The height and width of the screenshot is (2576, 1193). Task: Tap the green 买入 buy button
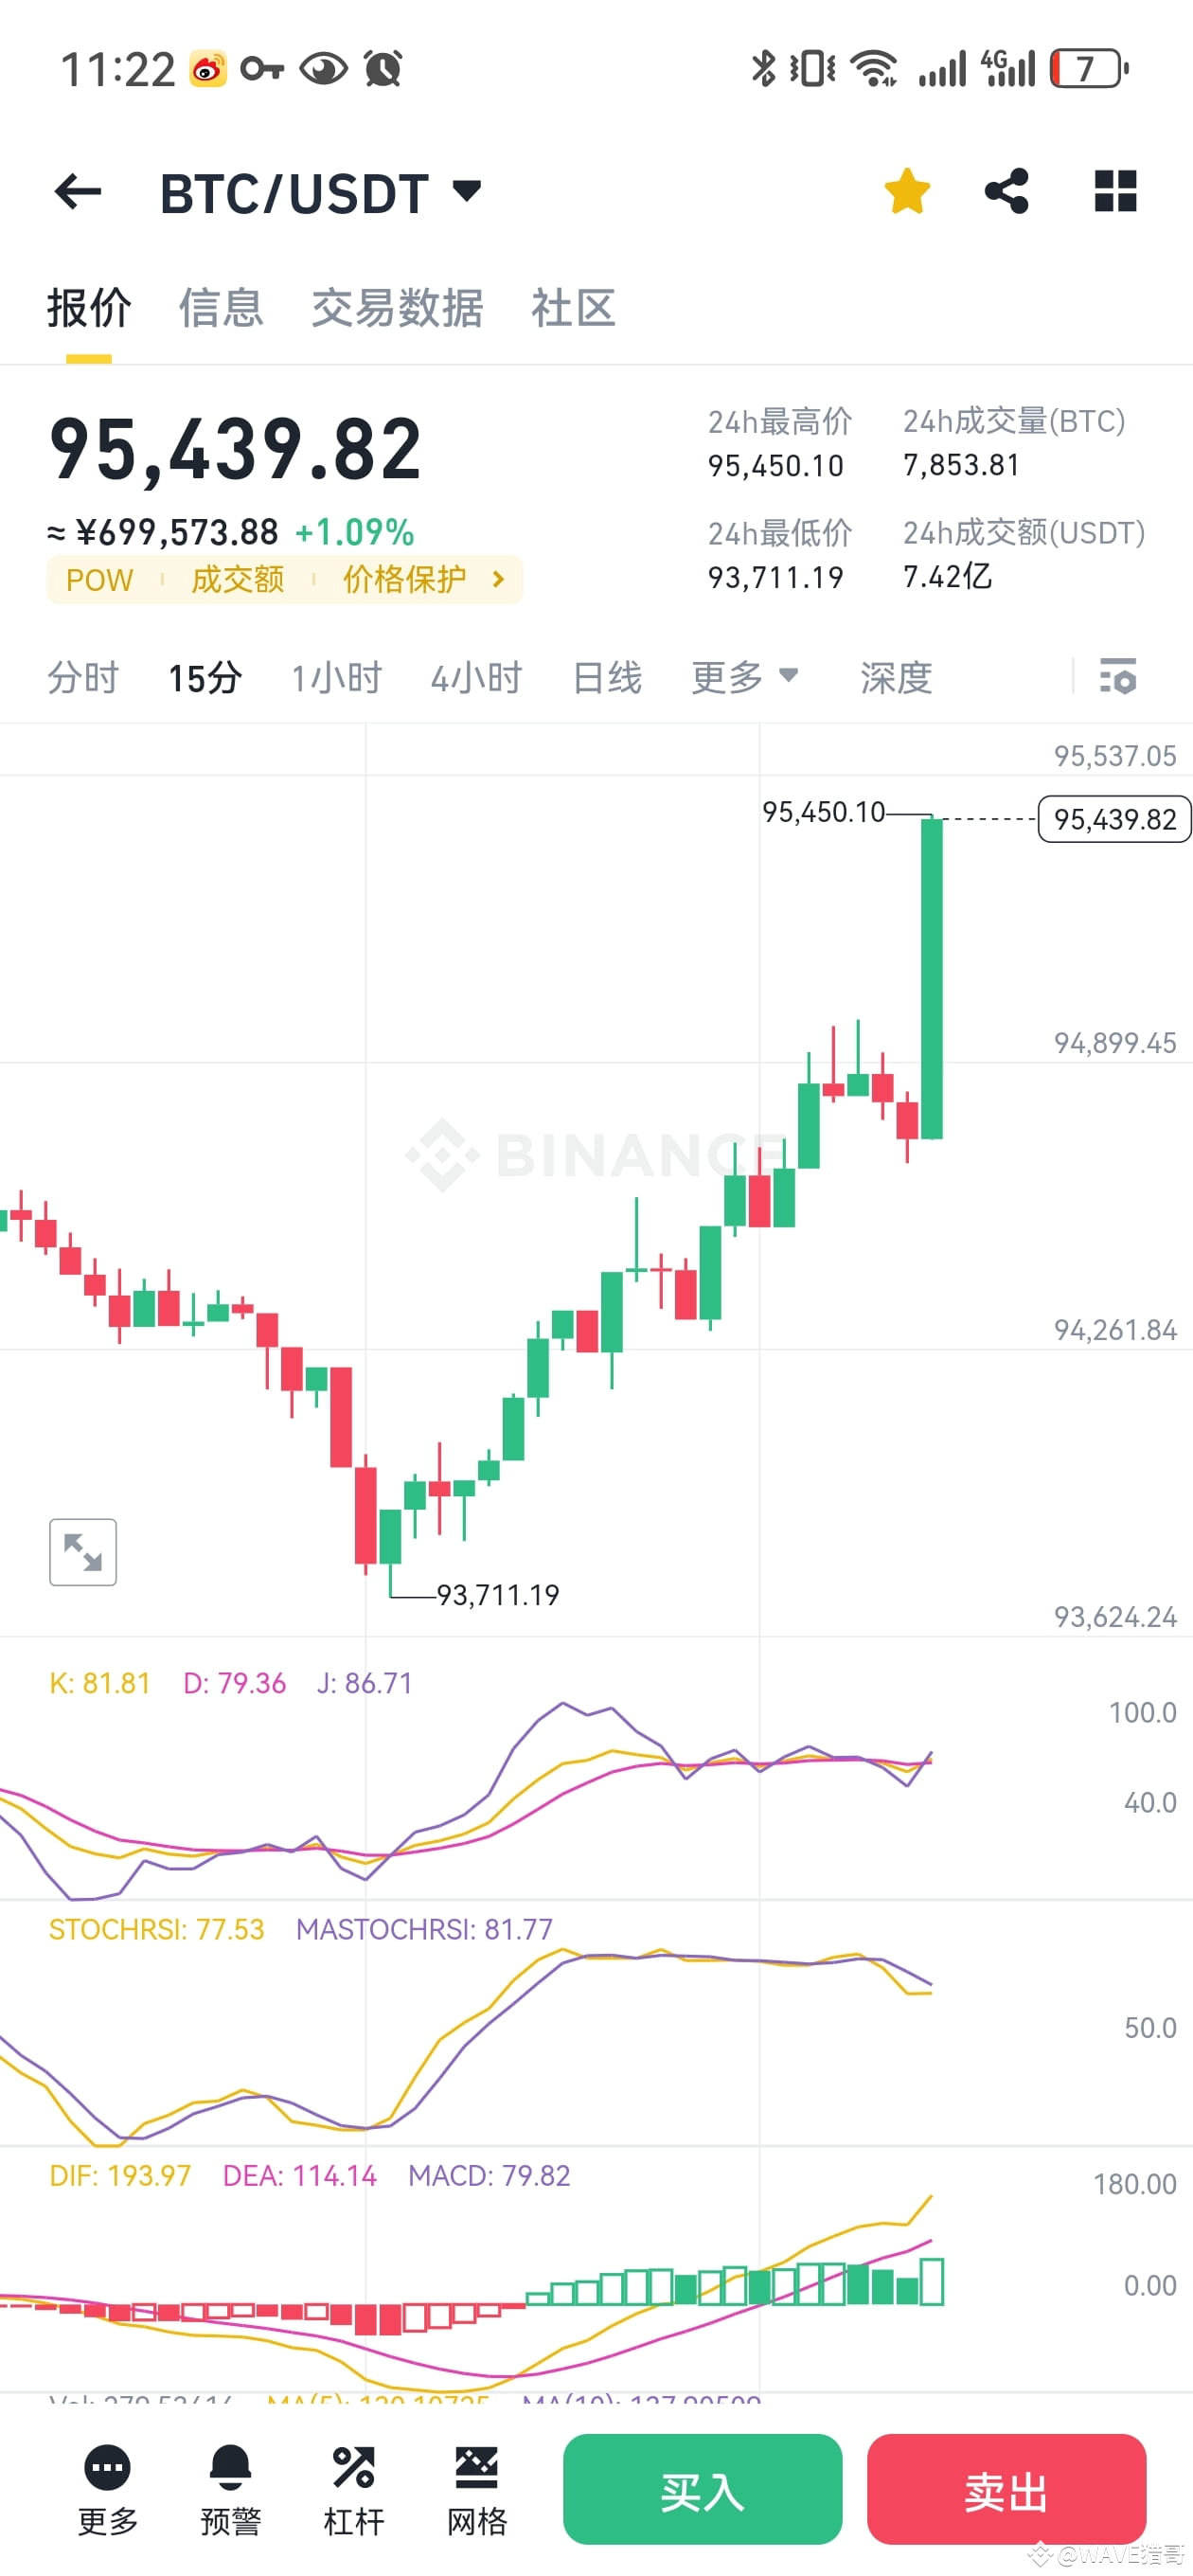[x=702, y=2489]
